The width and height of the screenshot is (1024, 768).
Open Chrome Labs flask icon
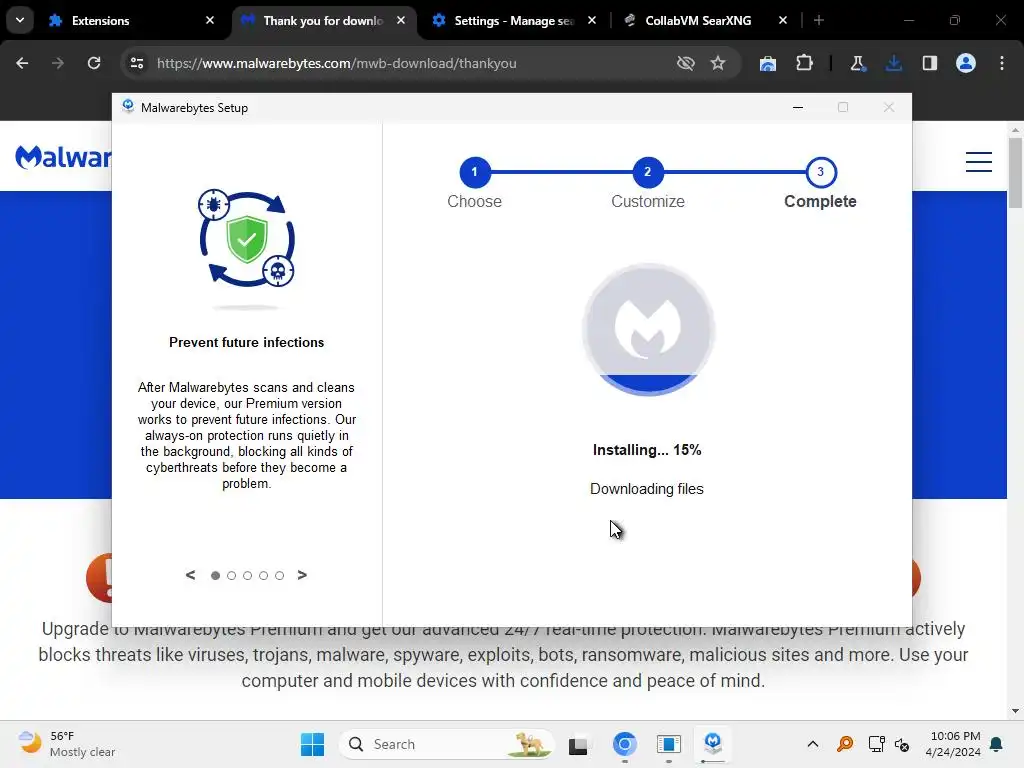click(857, 63)
